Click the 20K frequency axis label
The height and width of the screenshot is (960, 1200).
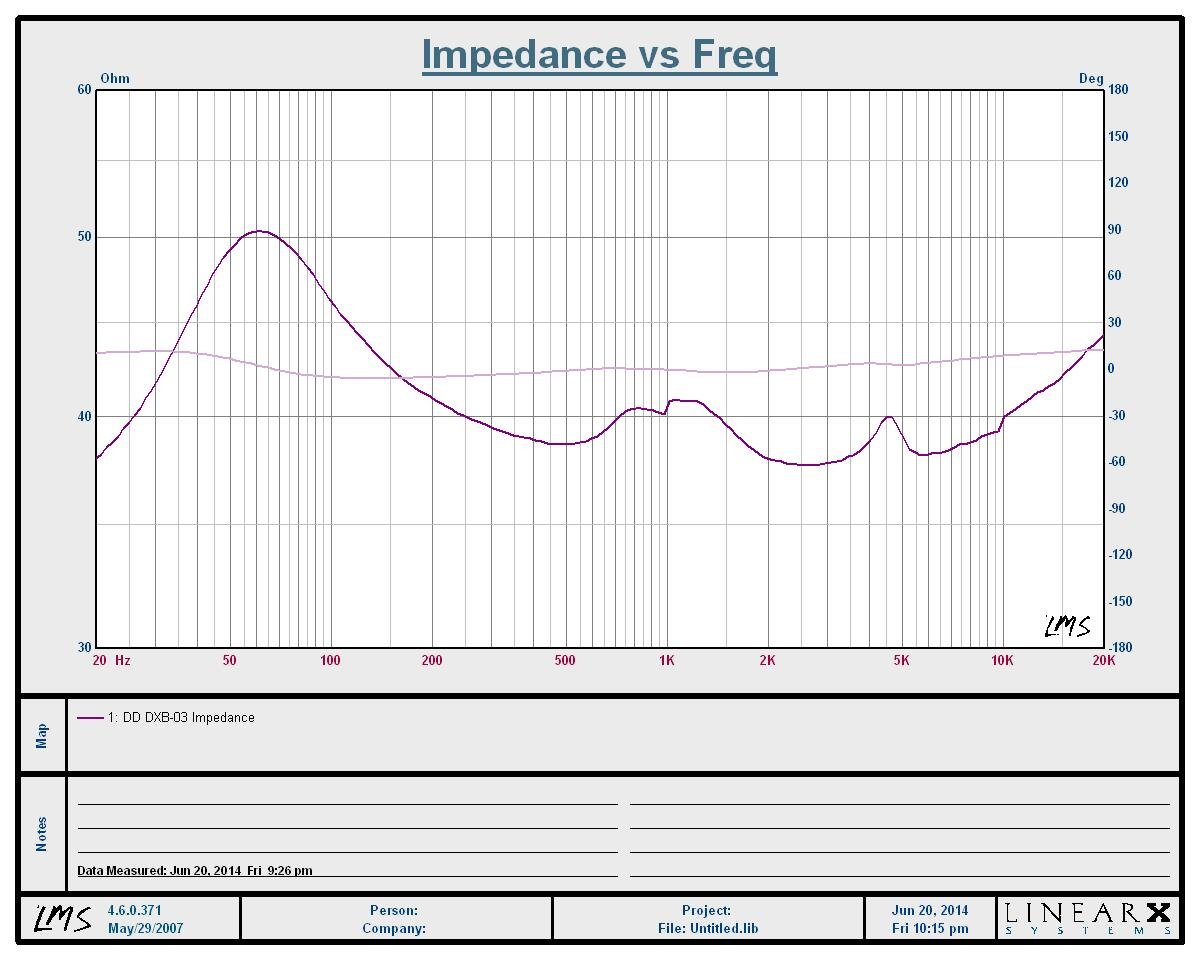point(1103,660)
